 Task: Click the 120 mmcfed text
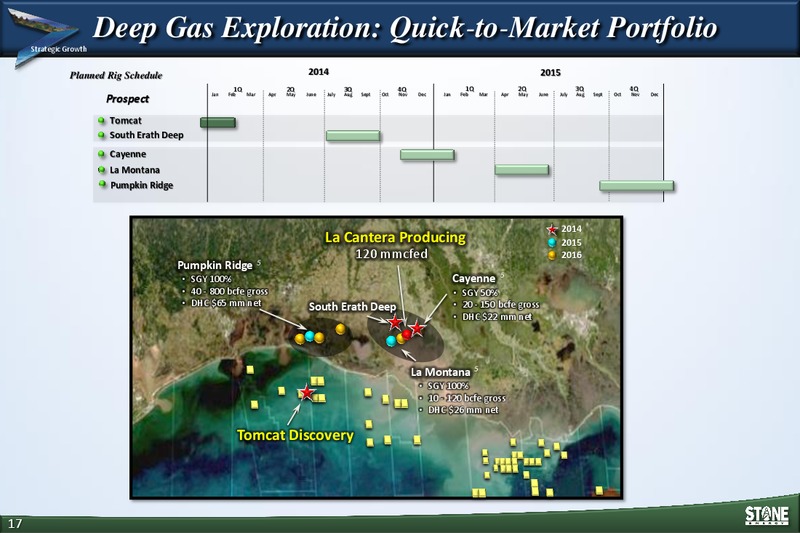tap(391, 253)
